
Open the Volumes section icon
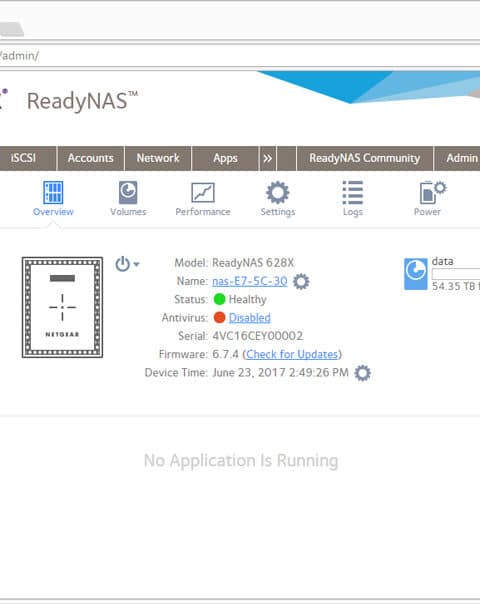coord(128,193)
